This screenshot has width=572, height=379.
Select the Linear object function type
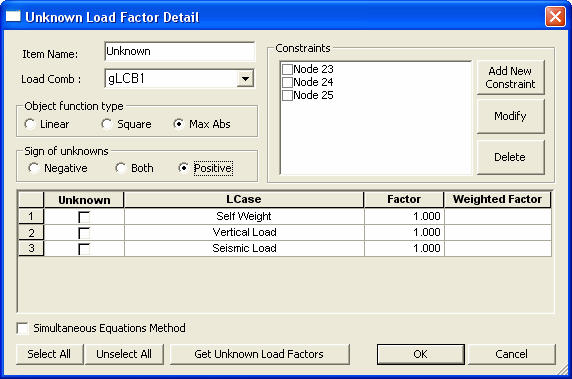(x=30, y=124)
